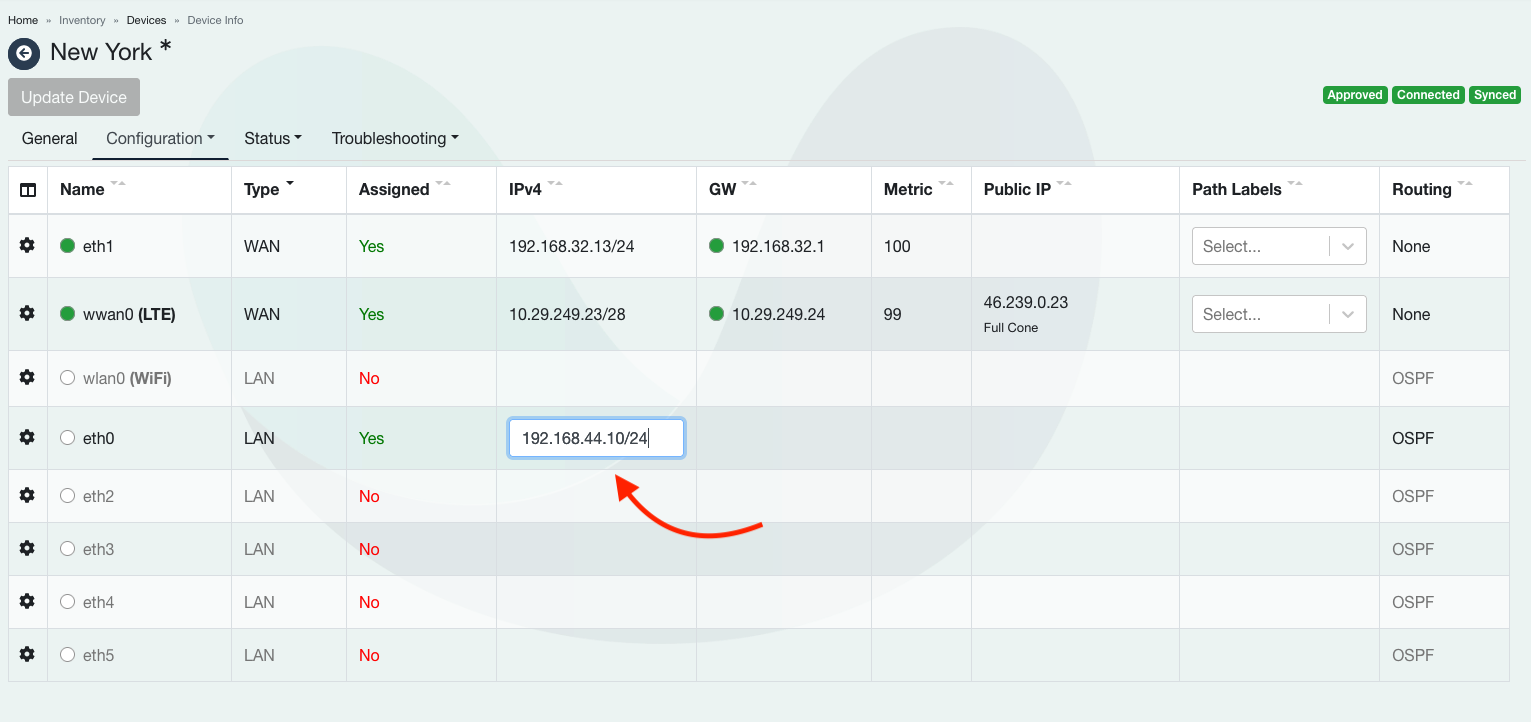Image resolution: width=1531 pixels, height=722 pixels.
Task: Open the Status tab menu
Action: tap(273, 139)
